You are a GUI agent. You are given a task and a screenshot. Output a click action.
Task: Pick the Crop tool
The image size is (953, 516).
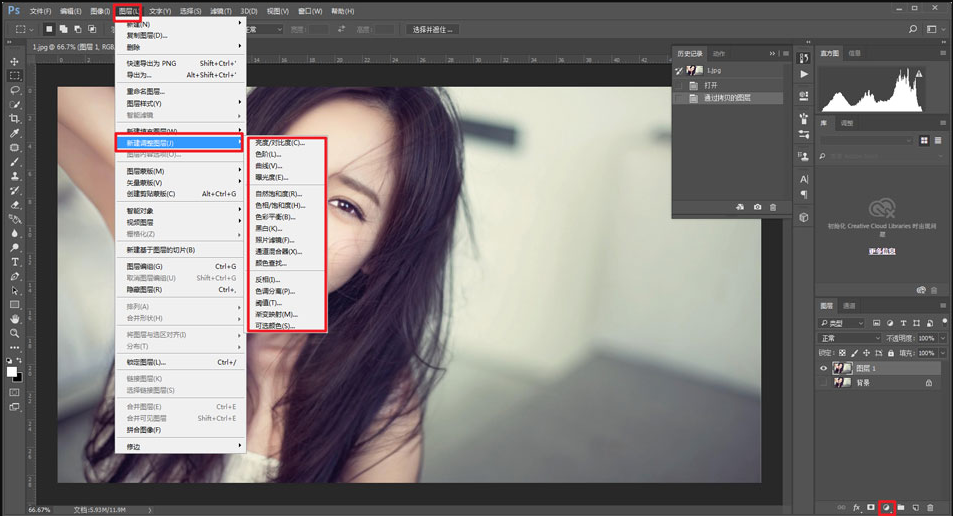tap(14, 118)
